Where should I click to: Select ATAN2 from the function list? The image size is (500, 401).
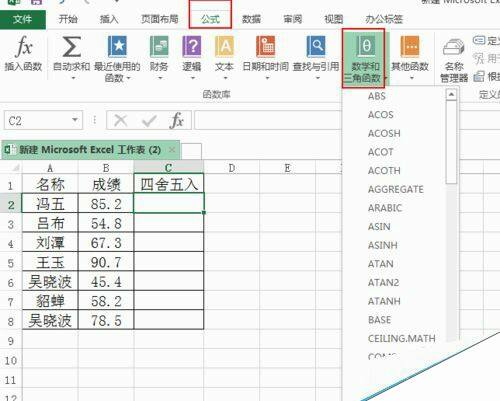coord(383,283)
